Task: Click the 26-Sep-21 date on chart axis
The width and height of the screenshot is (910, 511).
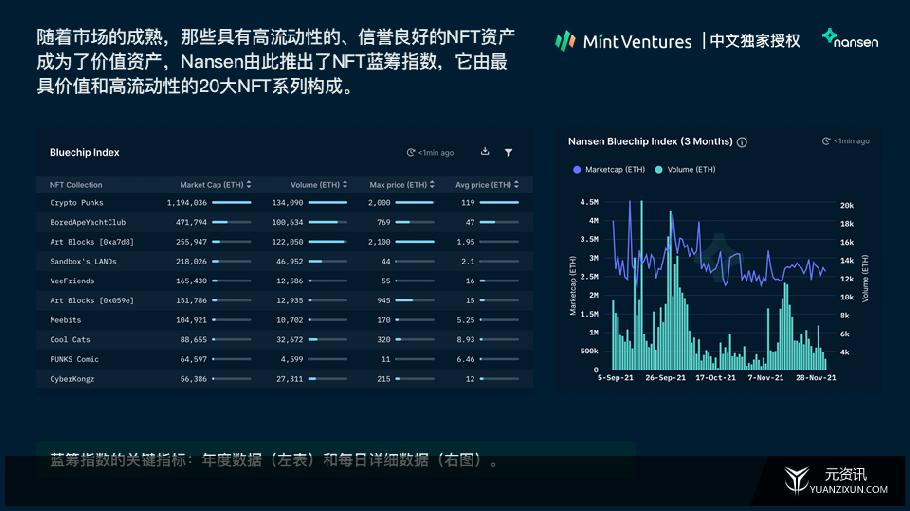Action: (x=665, y=378)
